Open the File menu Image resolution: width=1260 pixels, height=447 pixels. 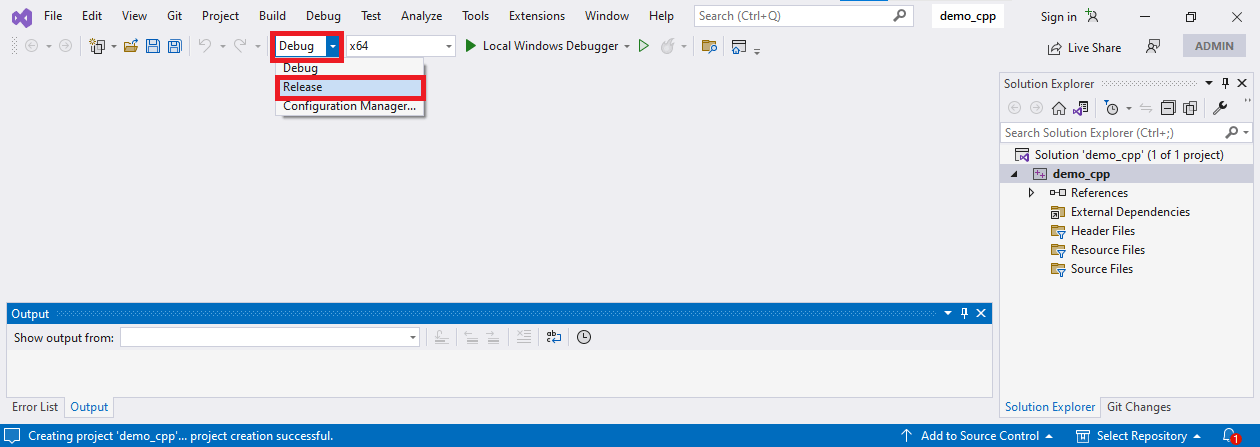53,16
